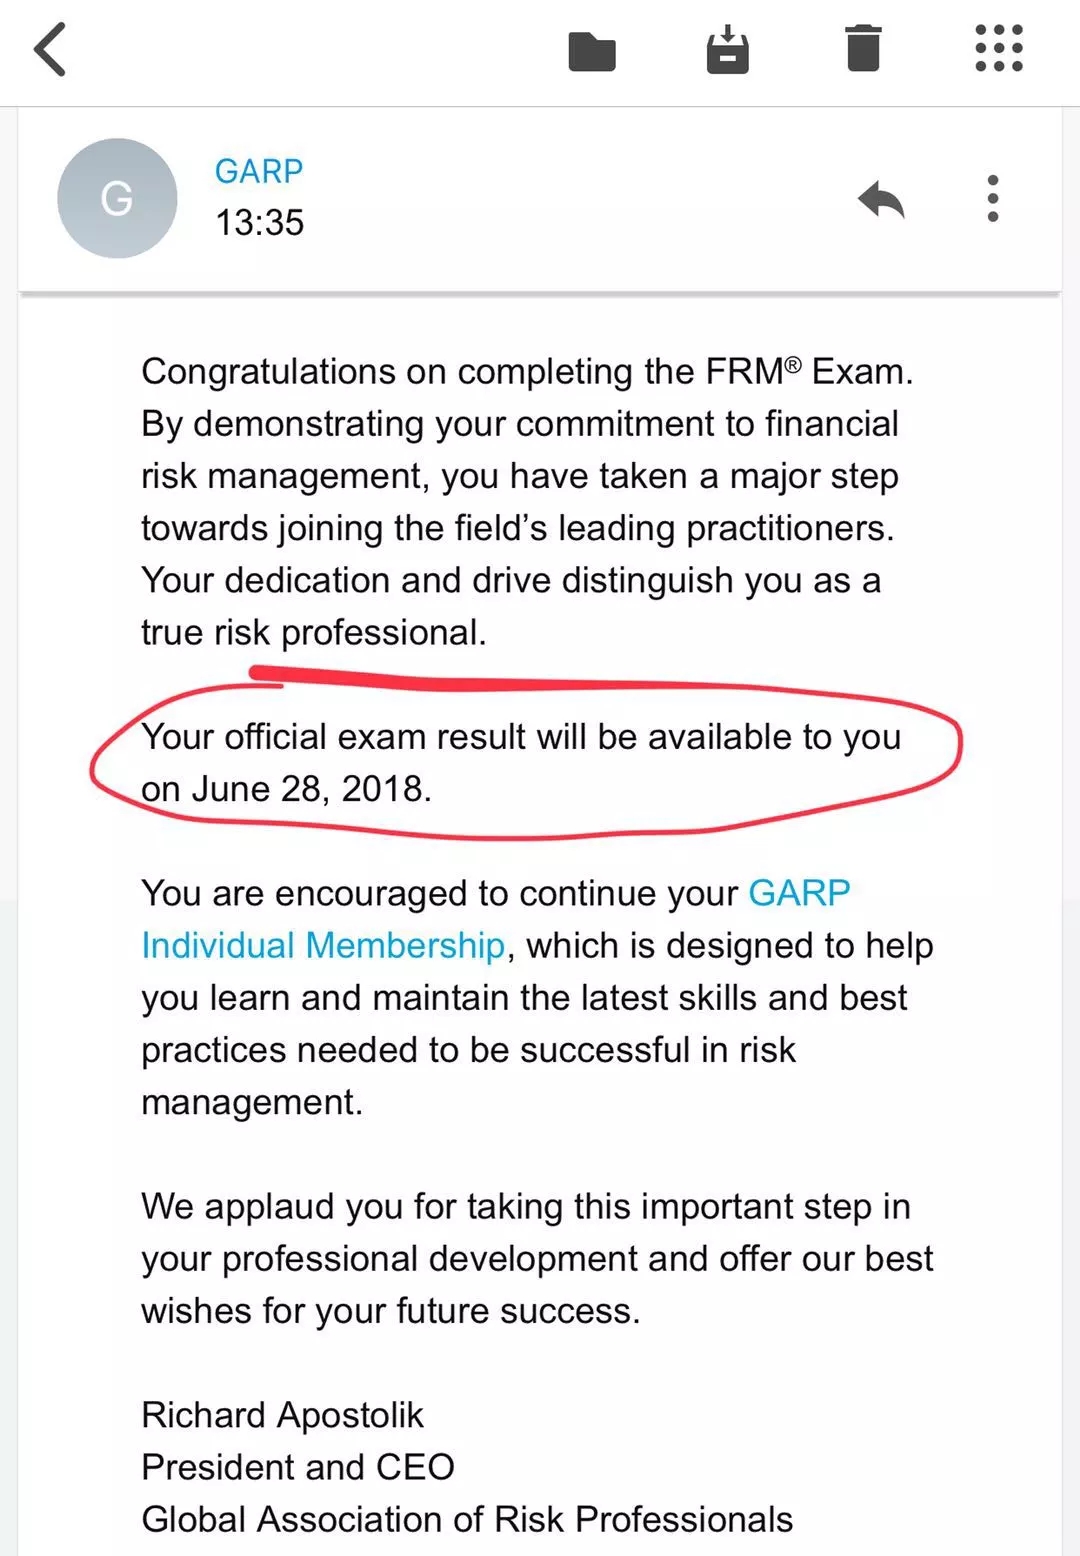Follow the blue GARP link in the body
This screenshot has width=1080, height=1556.
[x=799, y=892]
